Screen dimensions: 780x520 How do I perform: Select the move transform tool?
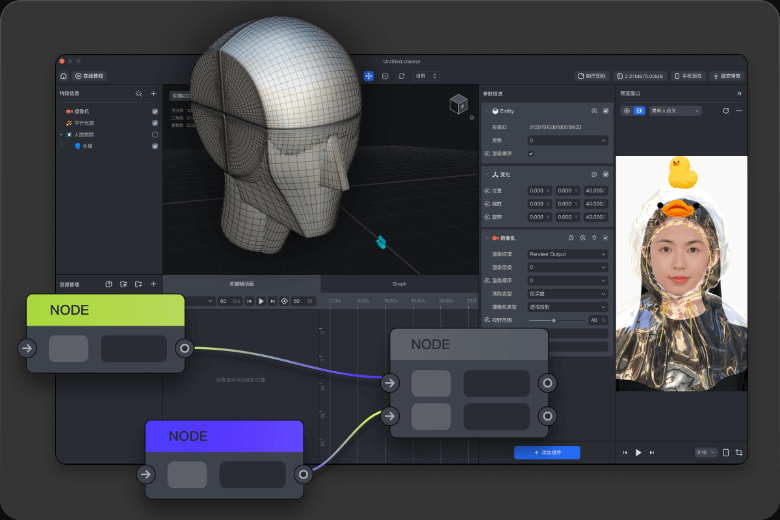pos(368,76)
